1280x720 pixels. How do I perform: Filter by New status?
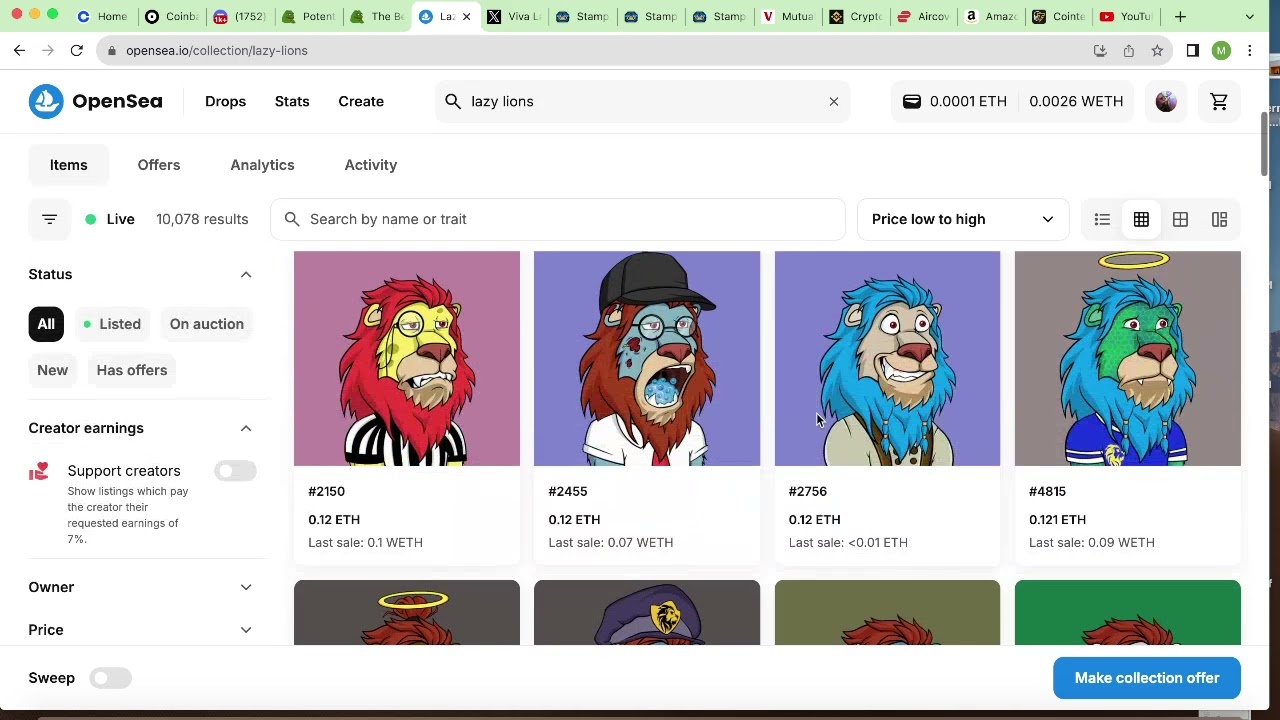click(52, 370)
